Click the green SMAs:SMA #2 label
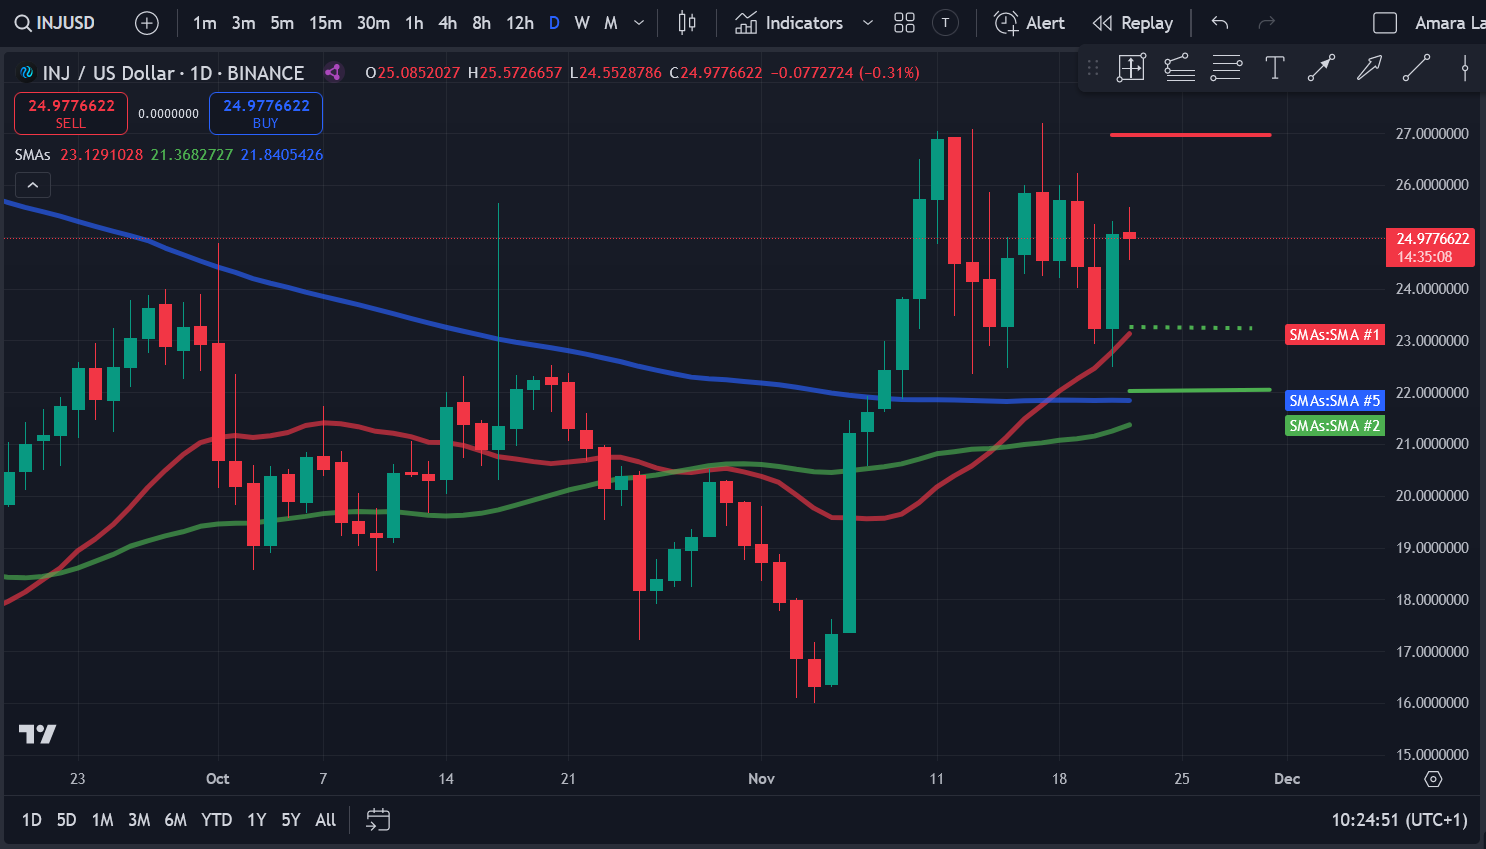Screen dimensions: 1486x849 pyautogui.click(x=1335, y=426)
